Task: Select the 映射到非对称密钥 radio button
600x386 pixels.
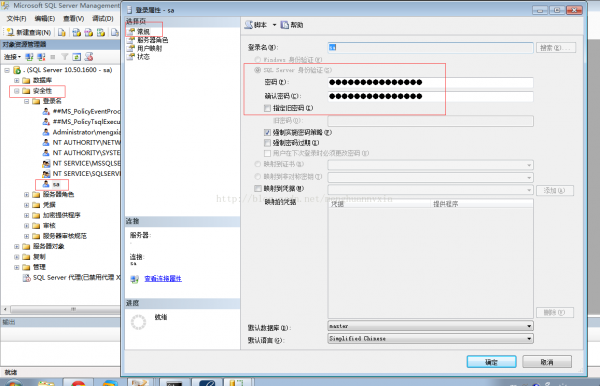Action: tap(258, 176)
